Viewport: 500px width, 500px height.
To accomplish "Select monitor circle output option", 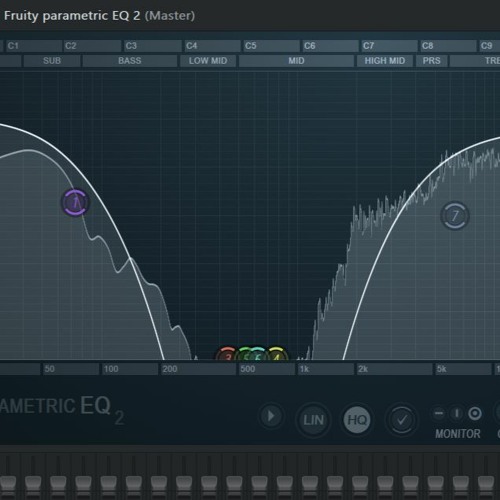I will pos(475,414).
